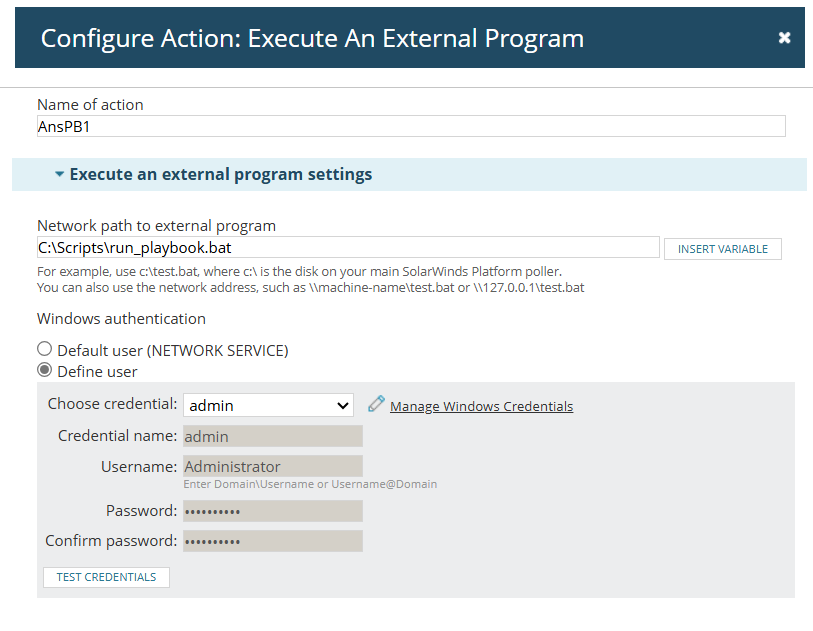The height and width of the screenshot is (631, 813).
Task: Collapse the Execute an external program settings arrow
Action: click(x=59, y=174)
